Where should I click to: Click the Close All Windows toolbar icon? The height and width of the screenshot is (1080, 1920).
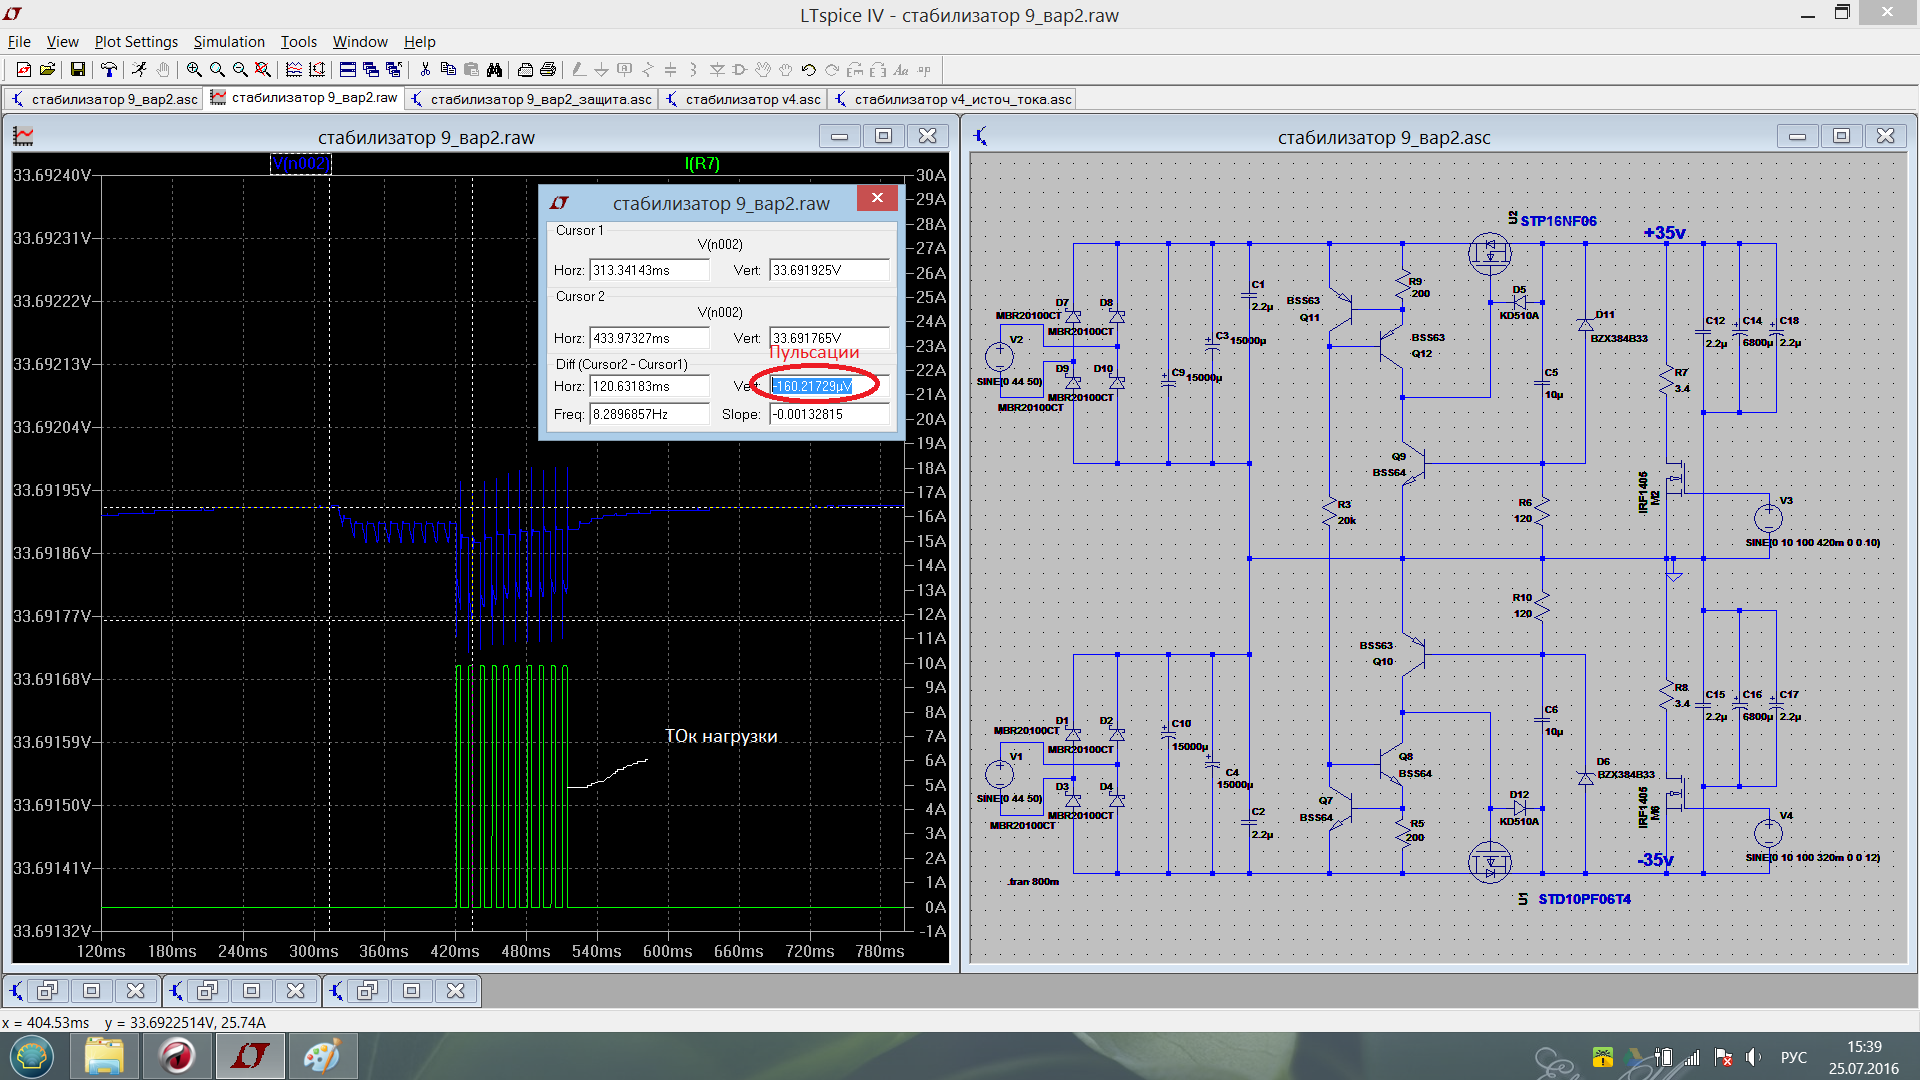[x=394, y=70]
